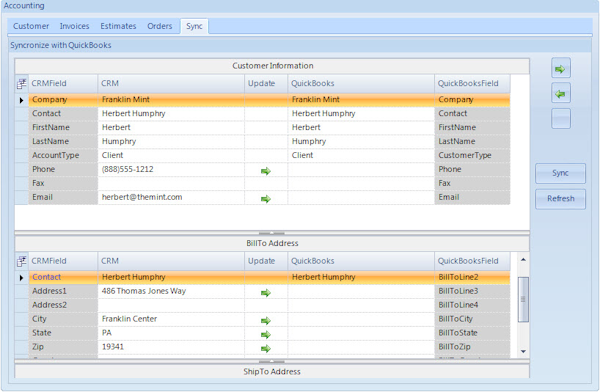Click the CRM 'Herbert' first name cell

(x=171, y=127)
